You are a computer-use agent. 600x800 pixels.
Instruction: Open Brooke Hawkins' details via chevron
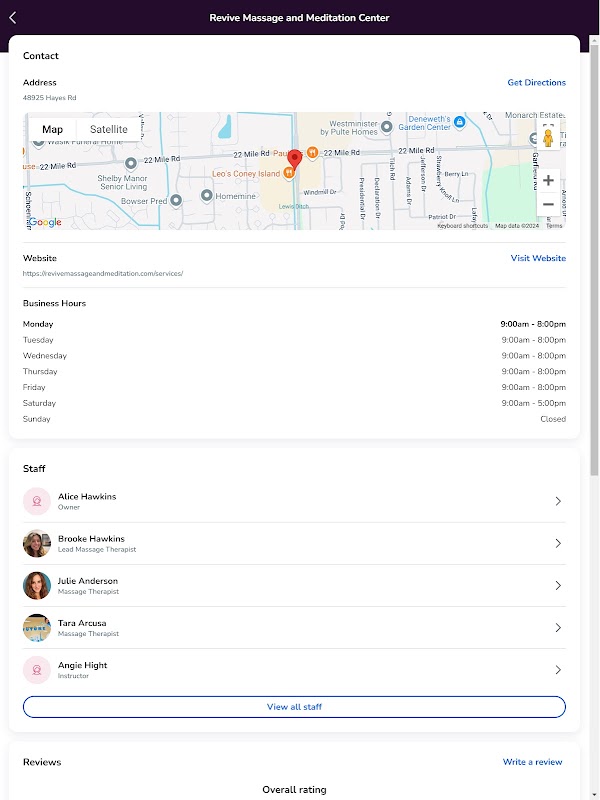click(558, 543)
